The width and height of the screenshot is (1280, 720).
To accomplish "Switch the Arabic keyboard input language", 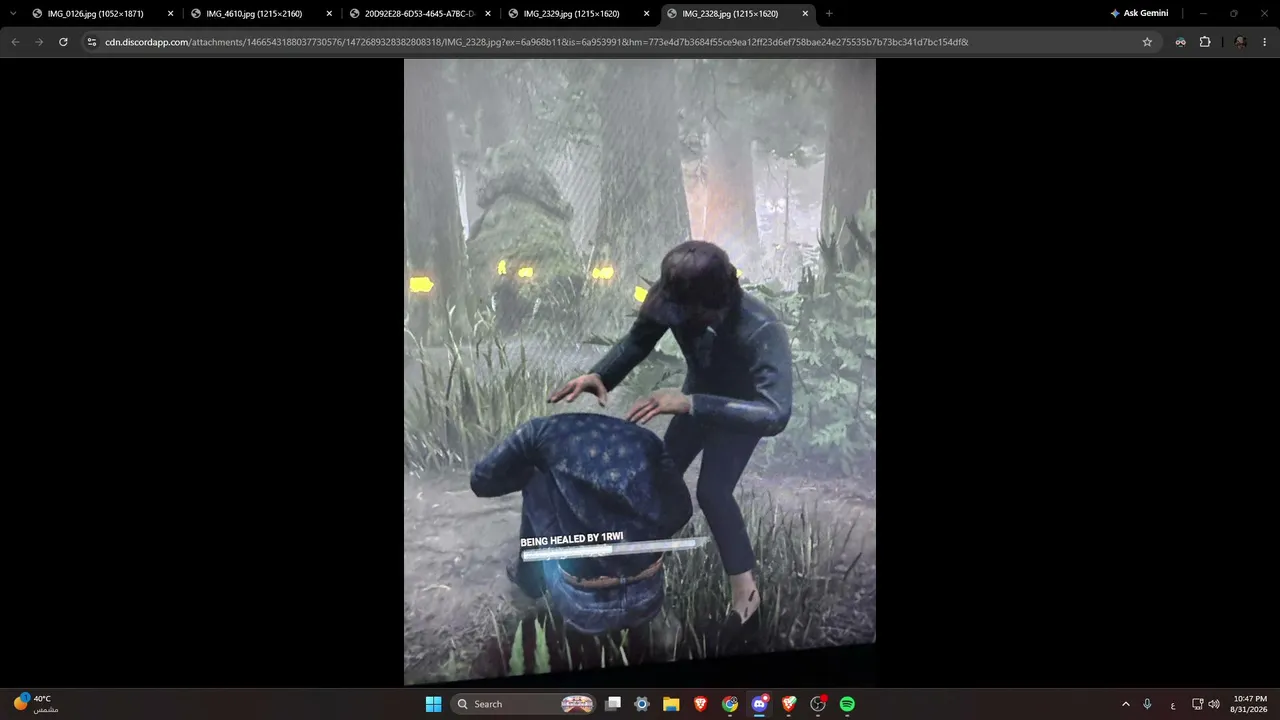I will 1173,704.
